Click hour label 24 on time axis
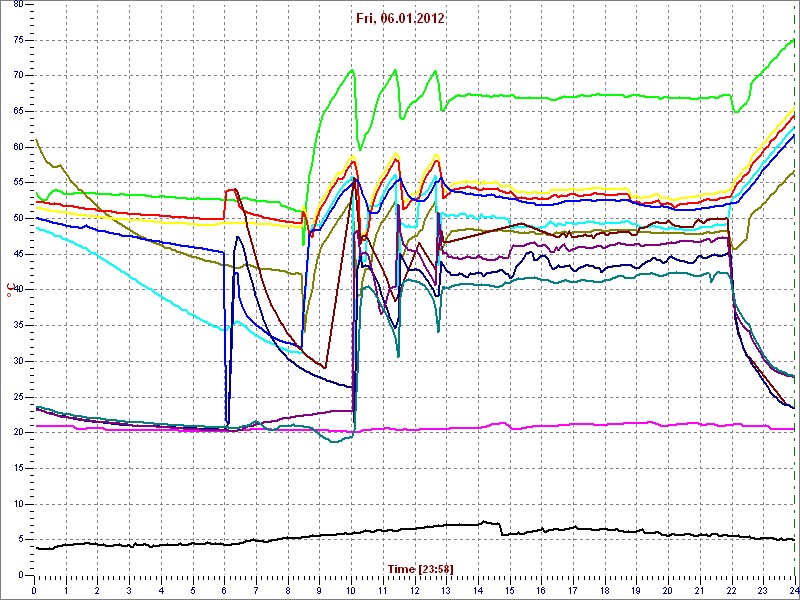 (794, 589)
